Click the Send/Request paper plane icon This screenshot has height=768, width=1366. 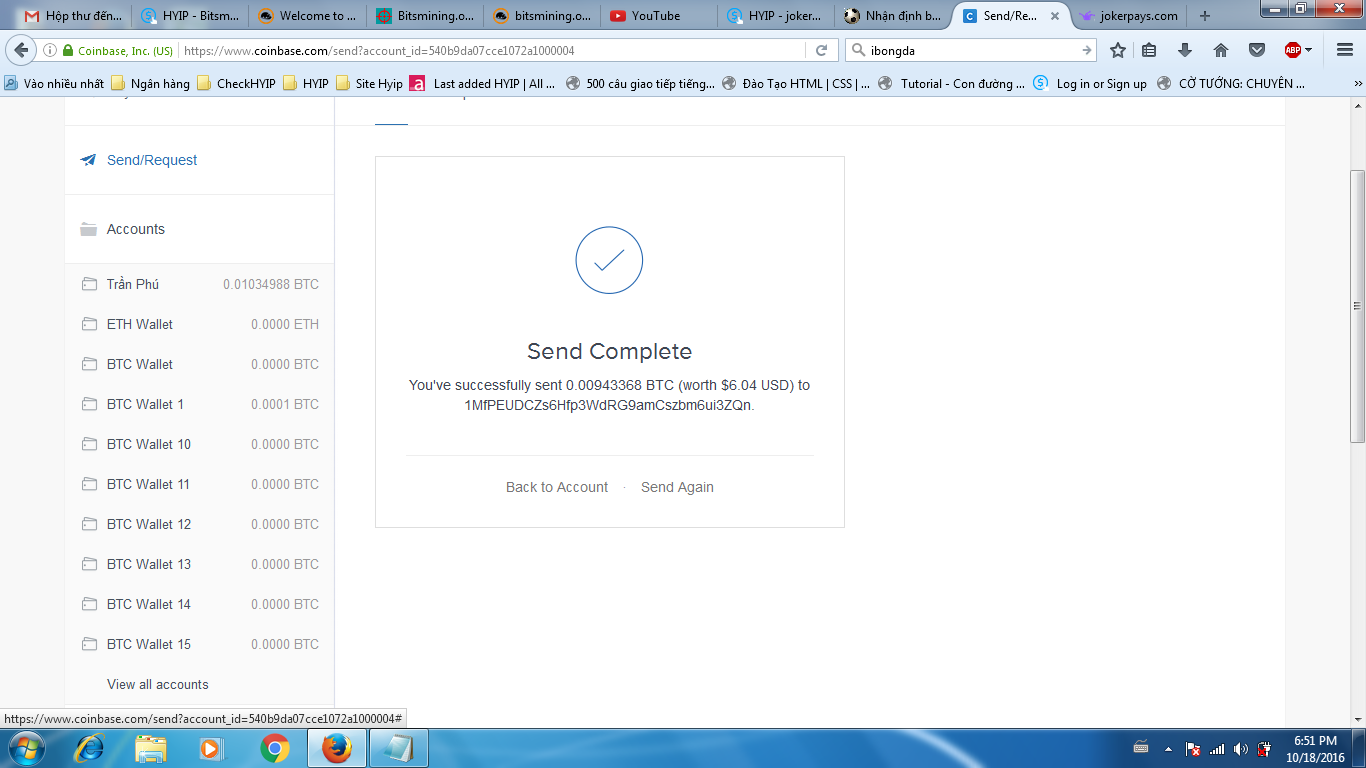click(88, 160)
